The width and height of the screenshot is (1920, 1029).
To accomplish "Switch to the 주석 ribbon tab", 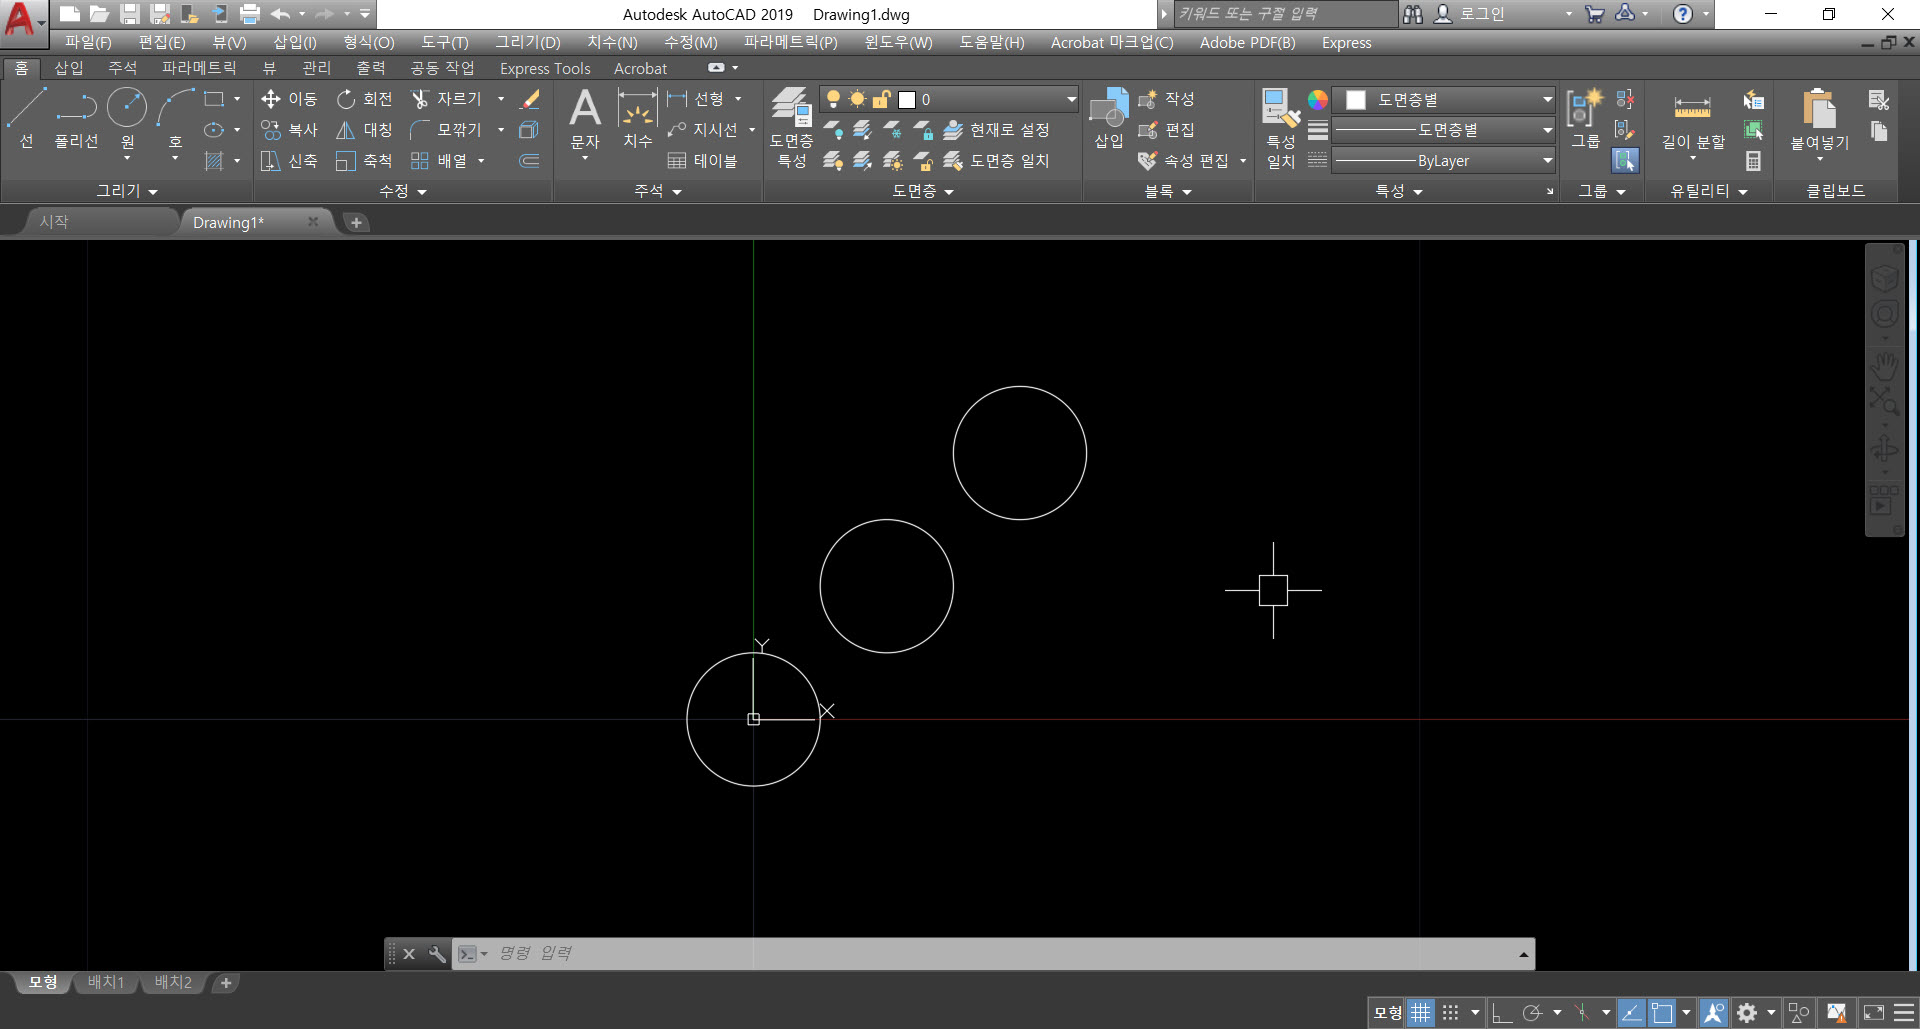I will pyautogui.click(x=123, y=68).
